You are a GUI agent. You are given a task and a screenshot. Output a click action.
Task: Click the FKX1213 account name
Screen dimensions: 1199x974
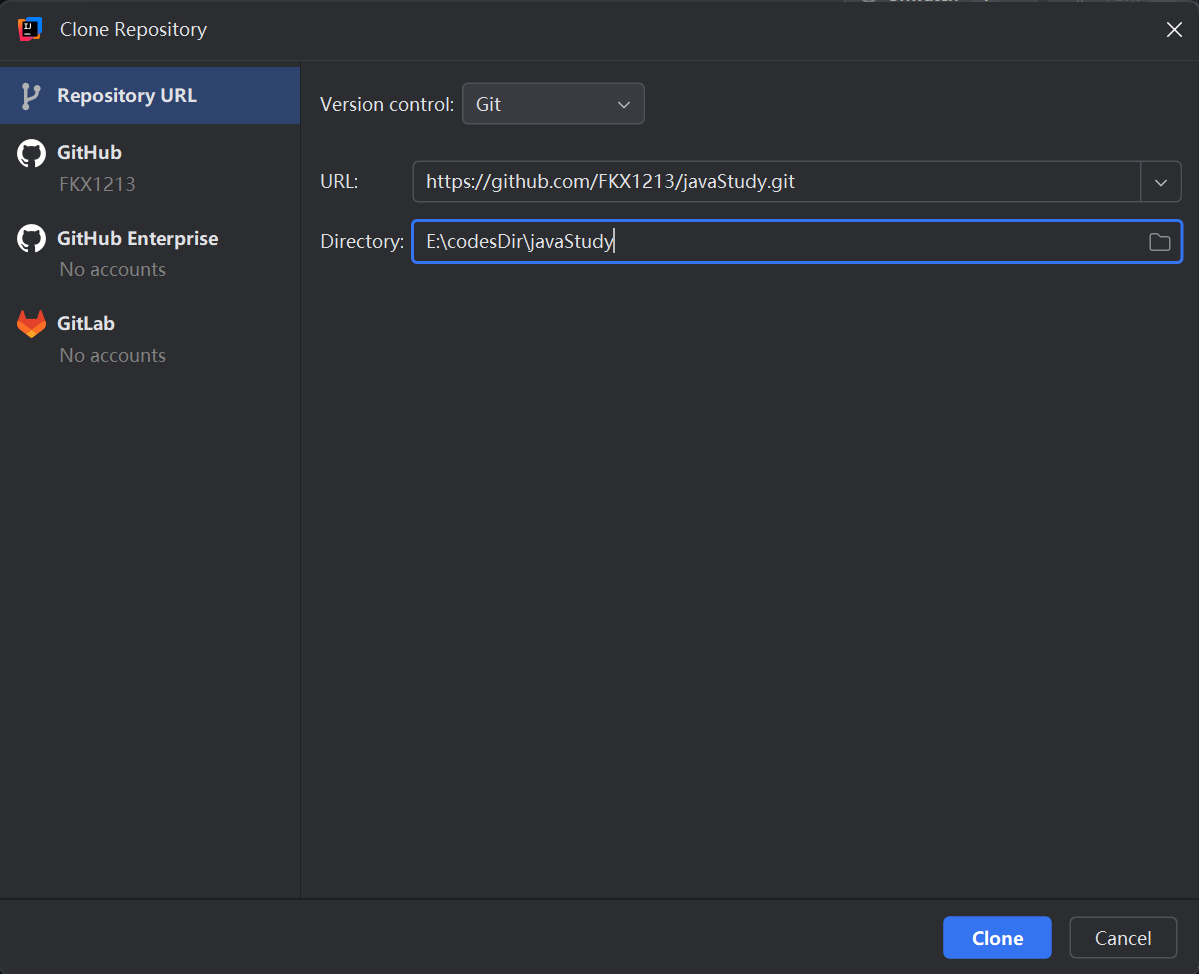pos(97,184)
